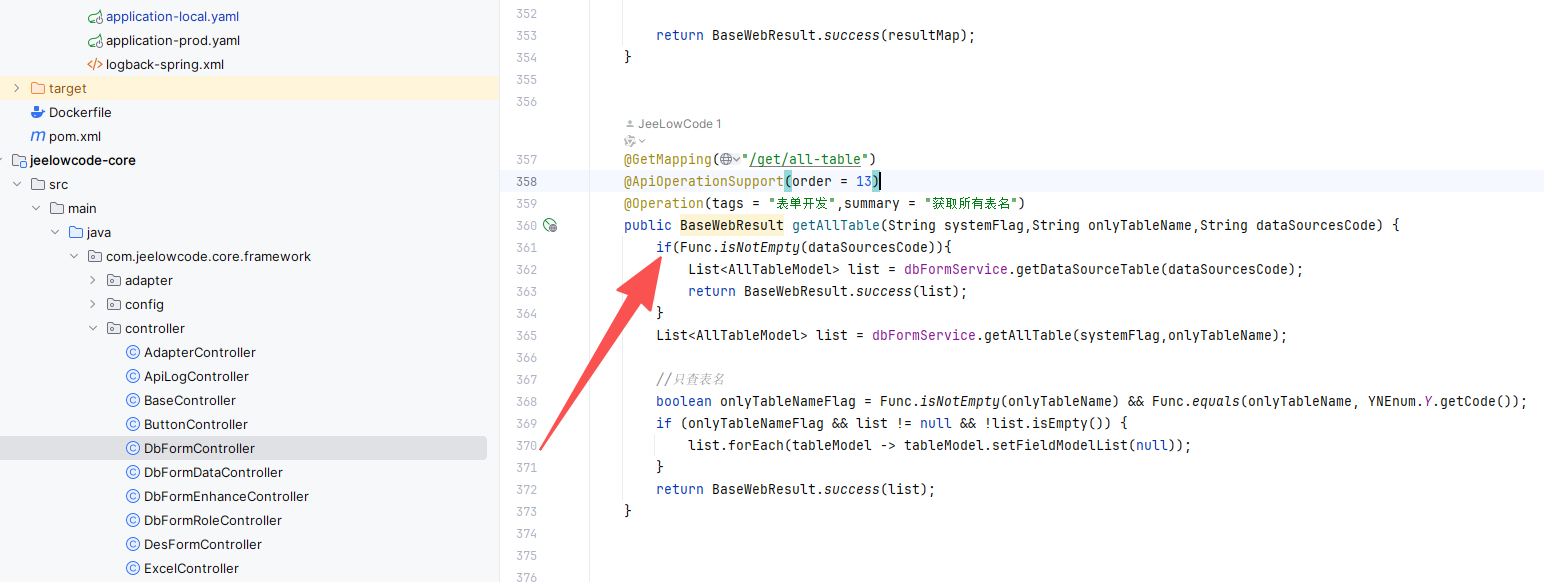Screen dimensions: 1544x582
Task: Click the web endpoint gutter icon on line 360
Action: coord(549,226)
